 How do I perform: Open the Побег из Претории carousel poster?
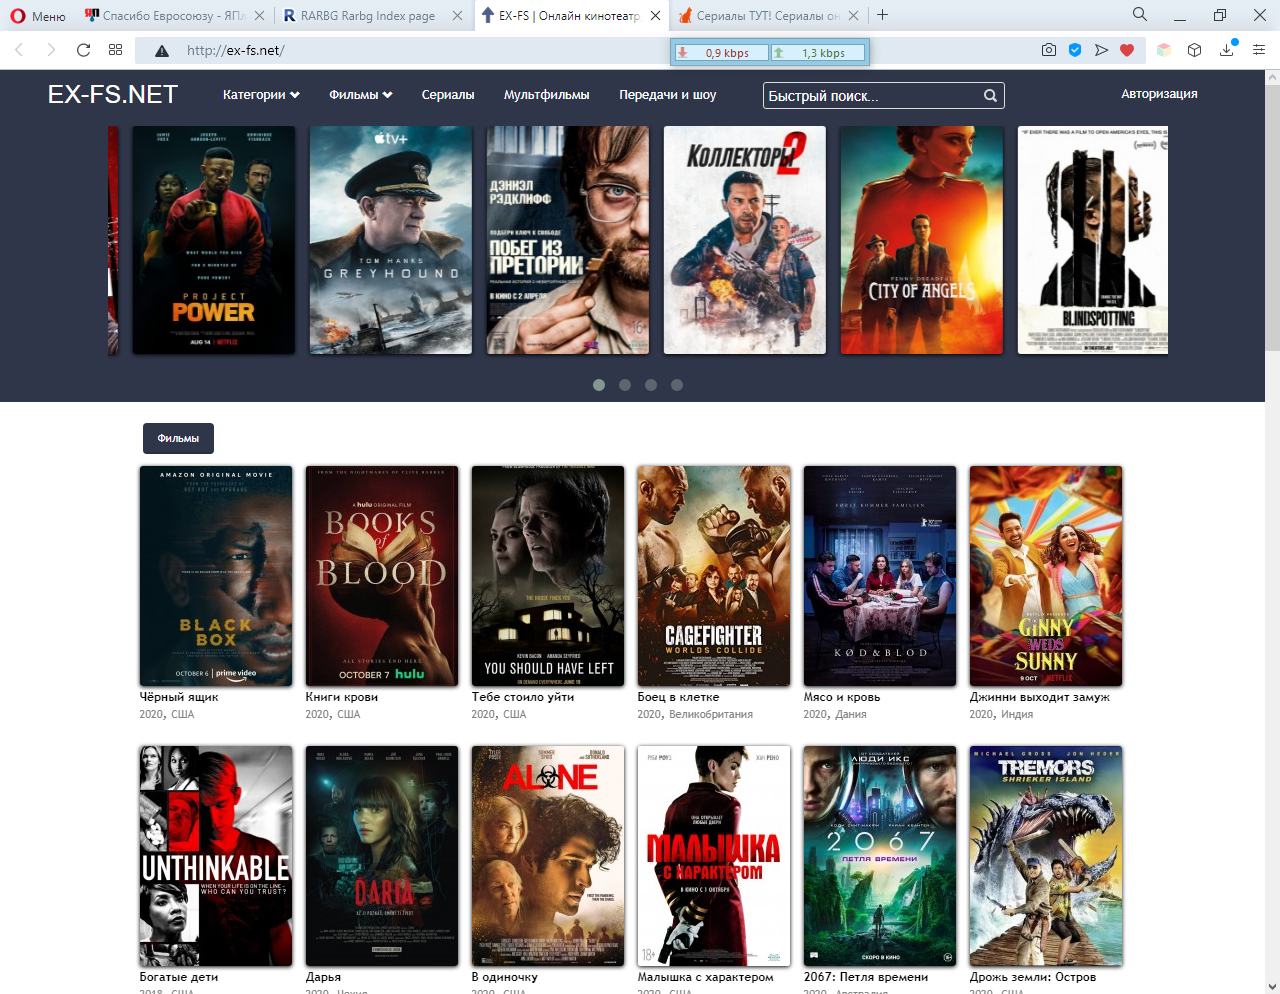(x=568, y=240)
